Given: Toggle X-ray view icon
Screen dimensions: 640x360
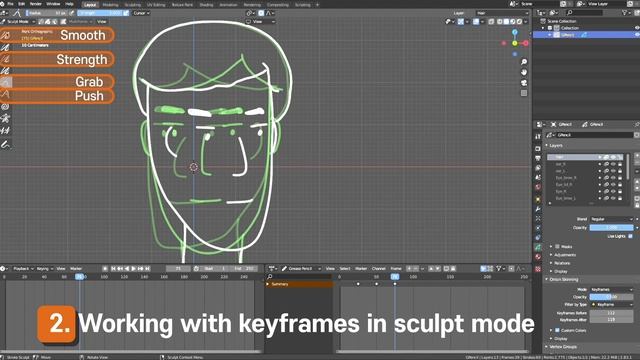Looking at the screenshot, I should [x=491, y=21].
